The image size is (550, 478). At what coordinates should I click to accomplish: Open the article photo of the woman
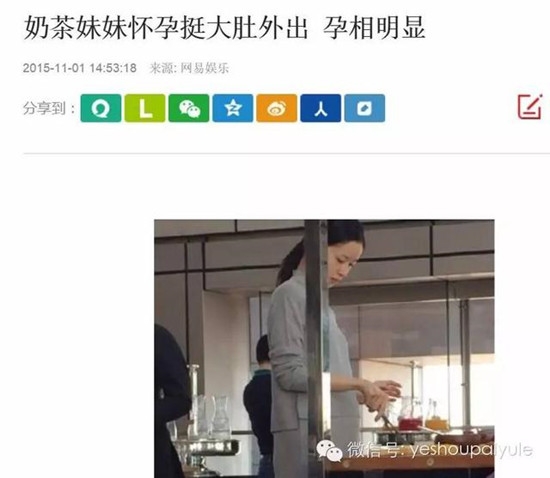coord(324,349)
